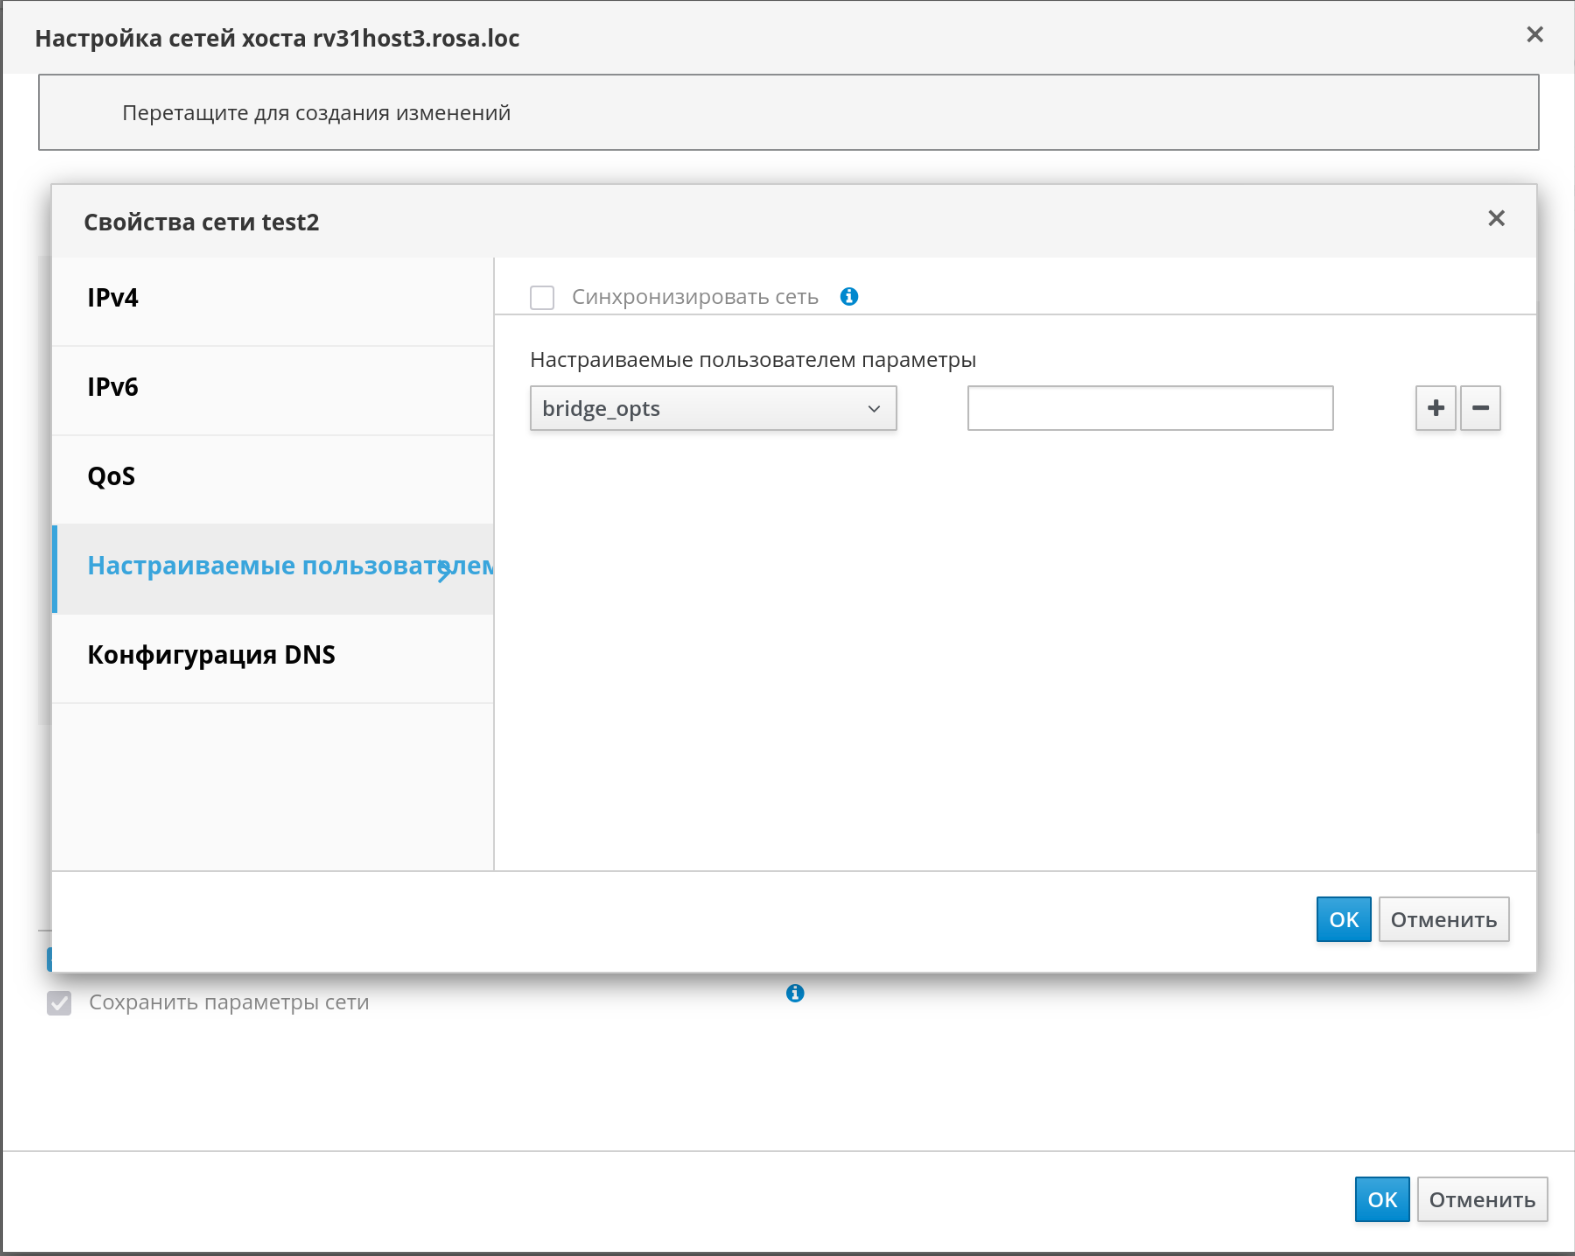
Task: Click the minus icon to remove parameter
Action: point(1480,408)
